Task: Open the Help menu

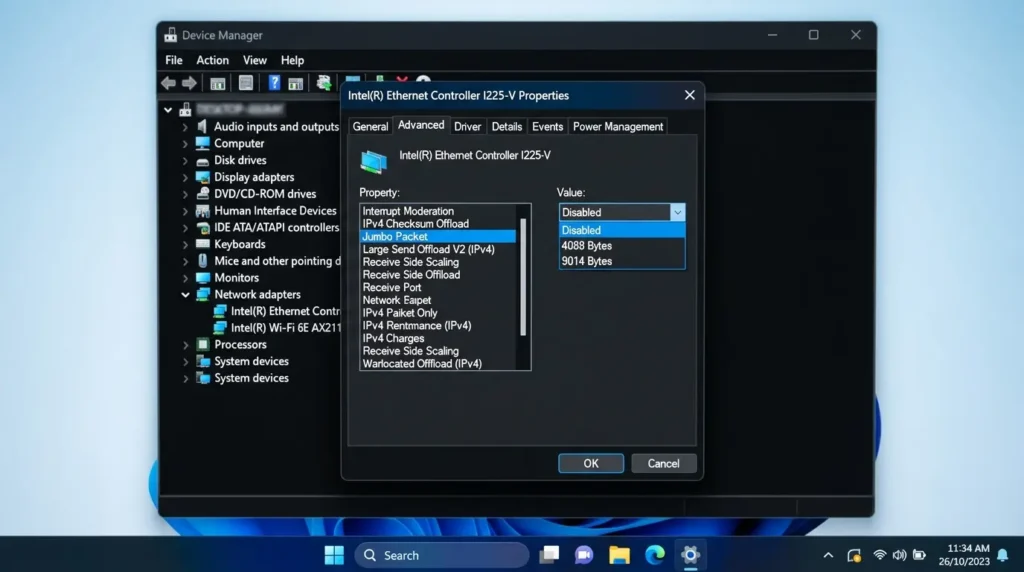Action: click(292, 60)
